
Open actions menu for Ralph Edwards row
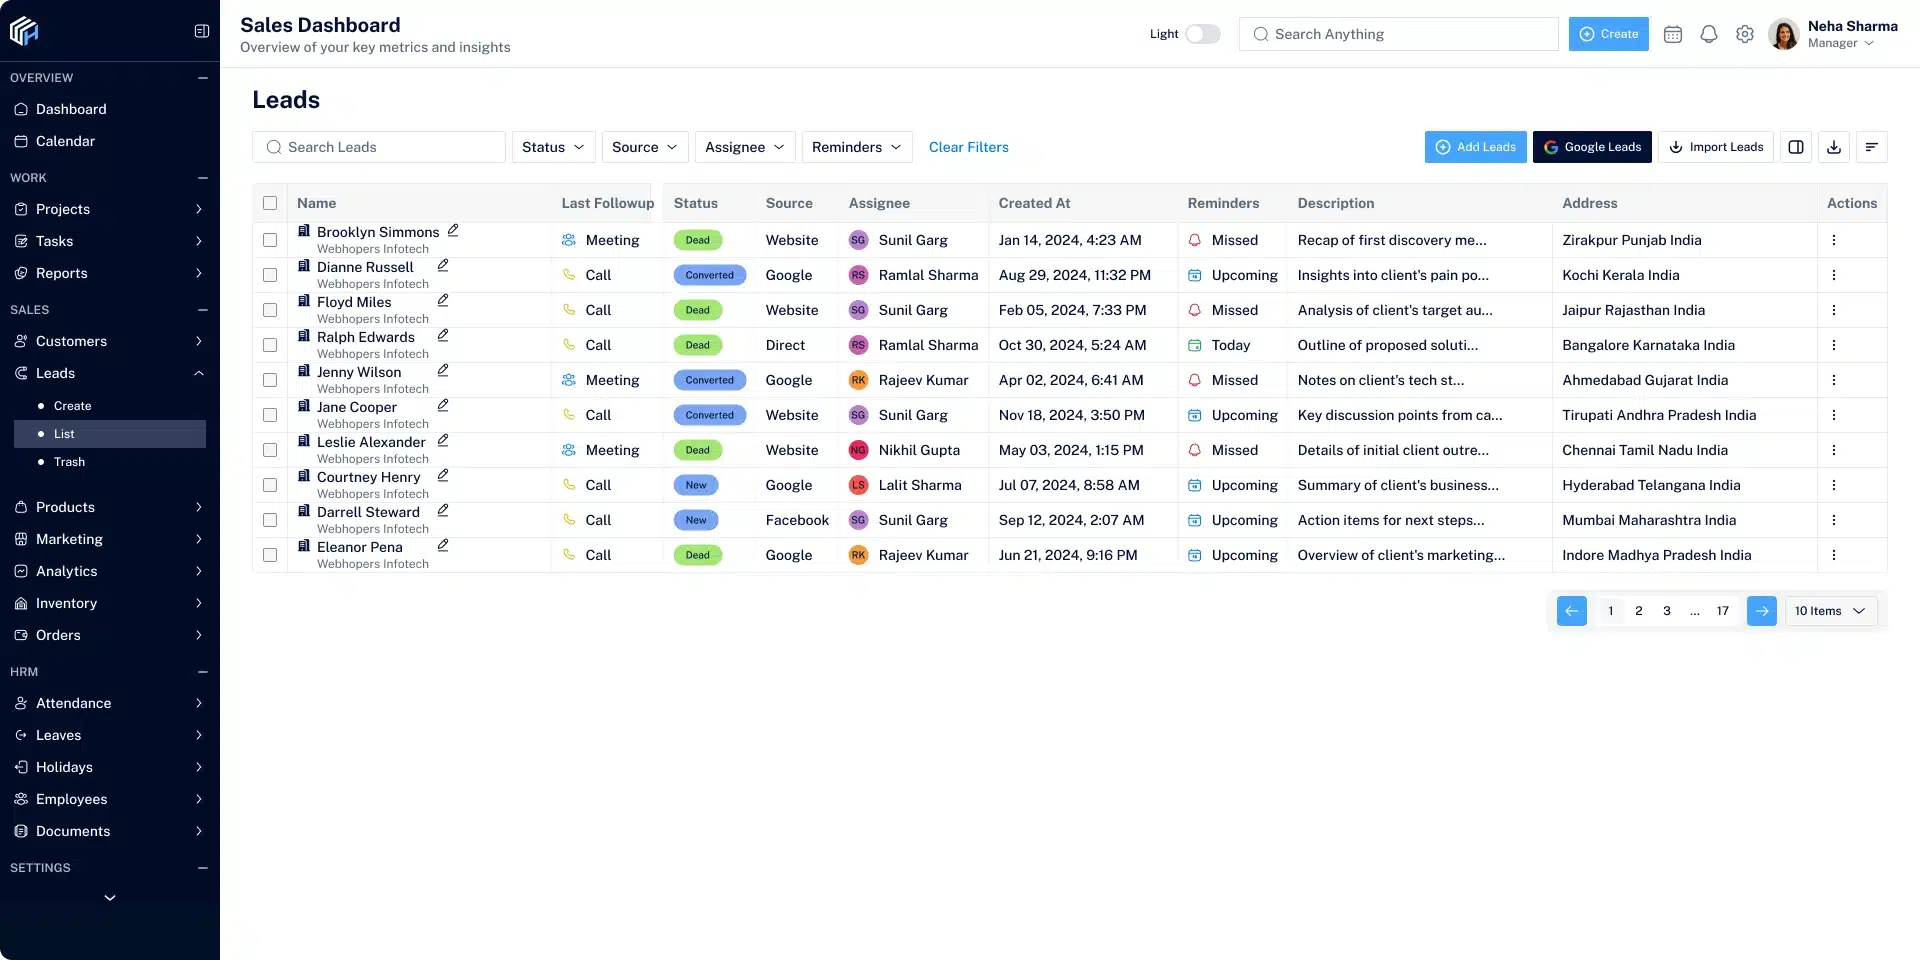click(x=1834, y=345)
